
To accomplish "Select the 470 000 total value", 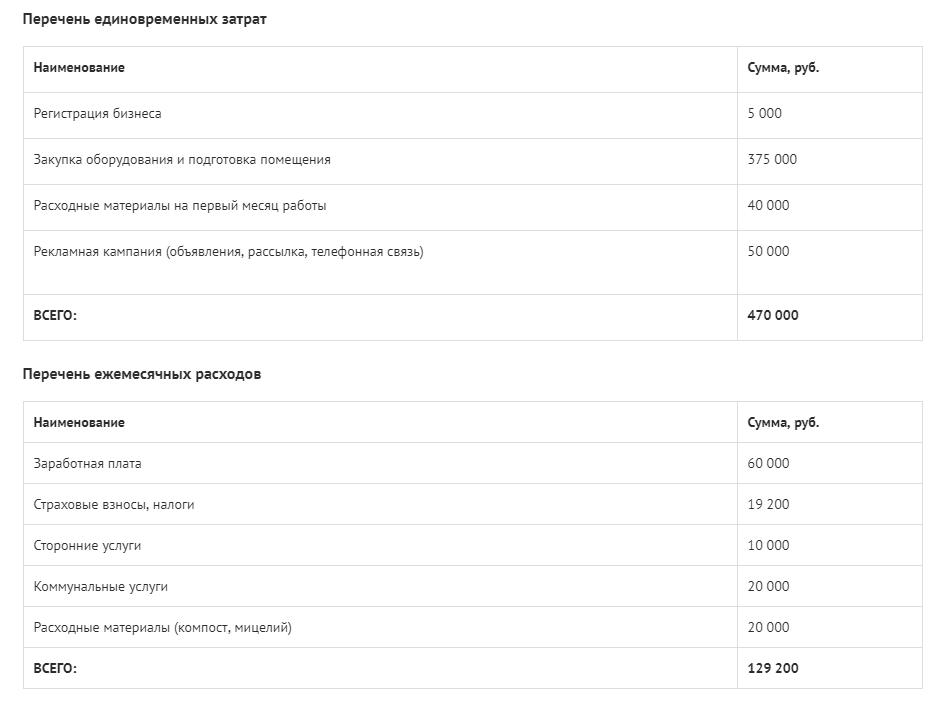I will [773, 315].
